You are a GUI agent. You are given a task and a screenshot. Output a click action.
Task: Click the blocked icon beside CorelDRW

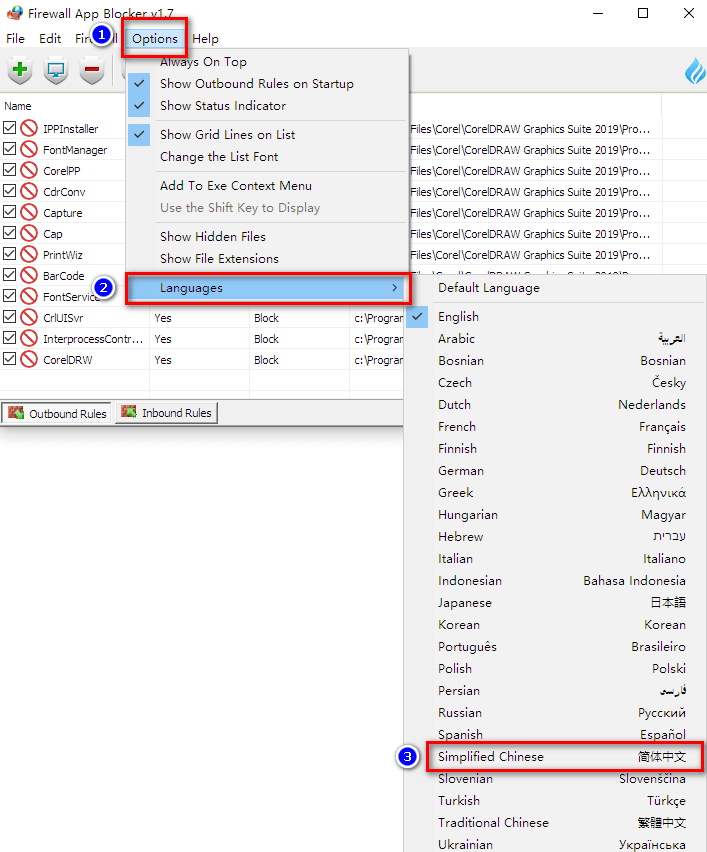[x=29, y=360]
